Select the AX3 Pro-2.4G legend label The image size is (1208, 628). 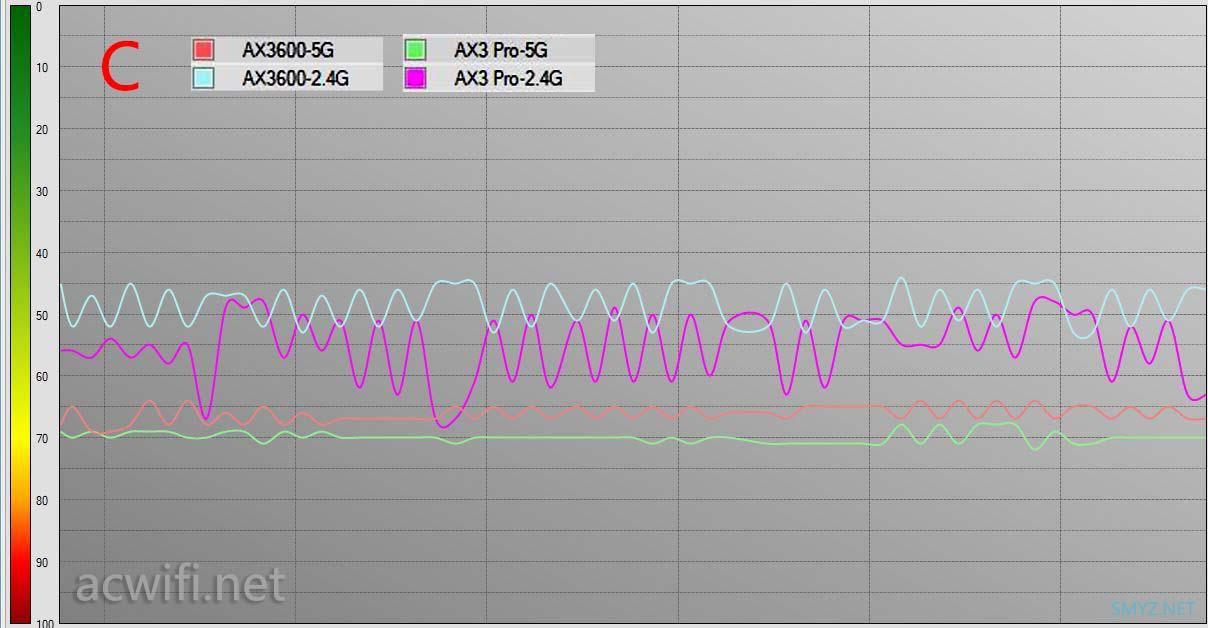pos(508,78)
